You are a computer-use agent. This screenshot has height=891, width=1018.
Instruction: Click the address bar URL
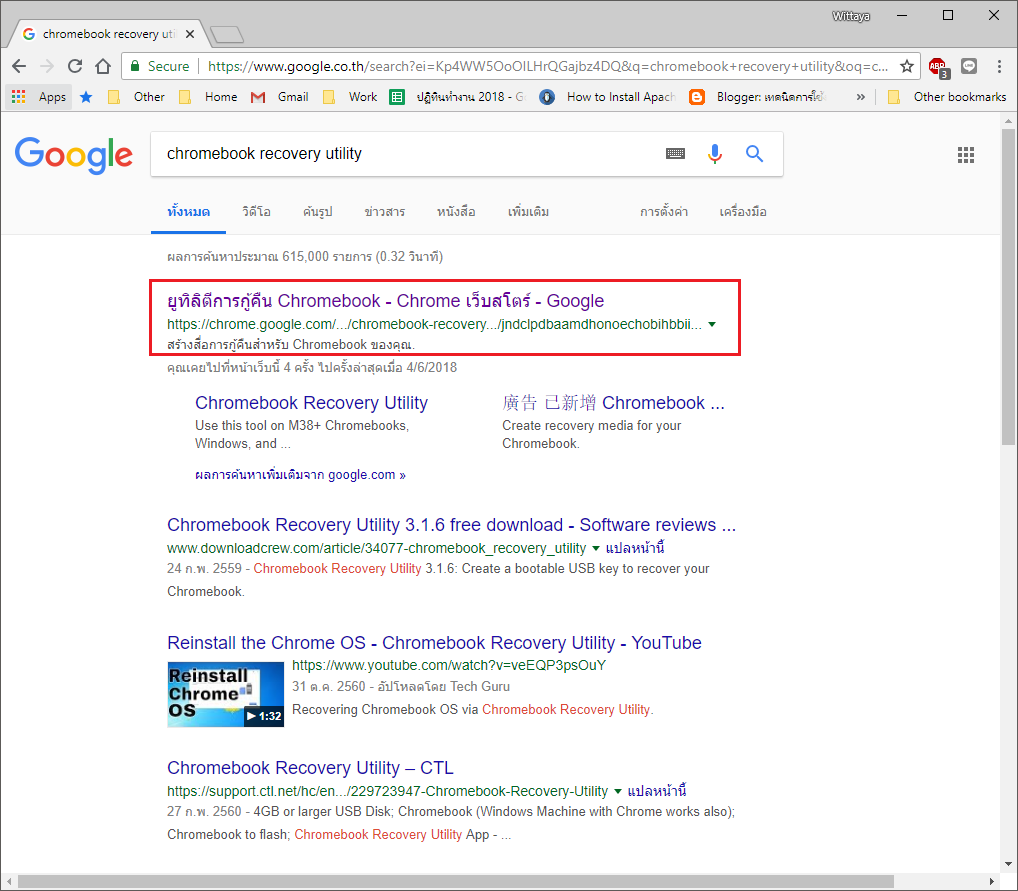tap(548, 66)
